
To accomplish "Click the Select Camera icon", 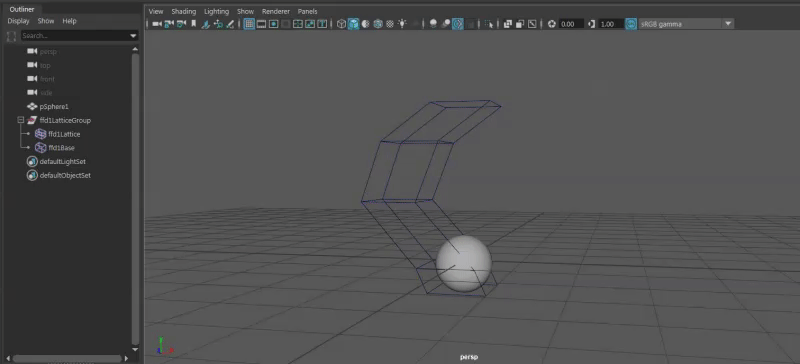I will click(156, 24).
